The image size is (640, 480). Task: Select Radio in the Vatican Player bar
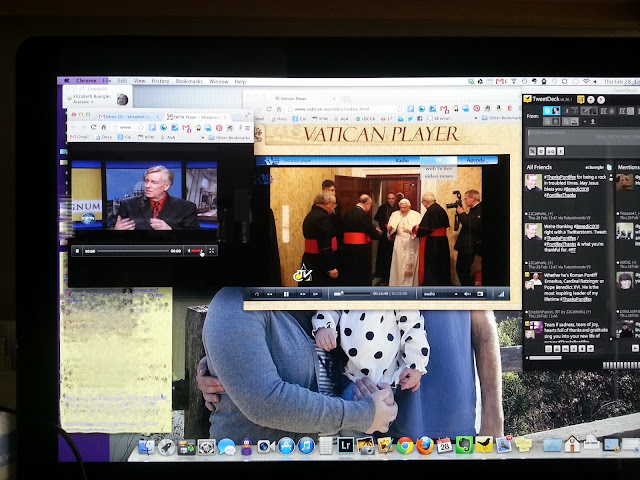pyautogui.click(x=402, y=160)
